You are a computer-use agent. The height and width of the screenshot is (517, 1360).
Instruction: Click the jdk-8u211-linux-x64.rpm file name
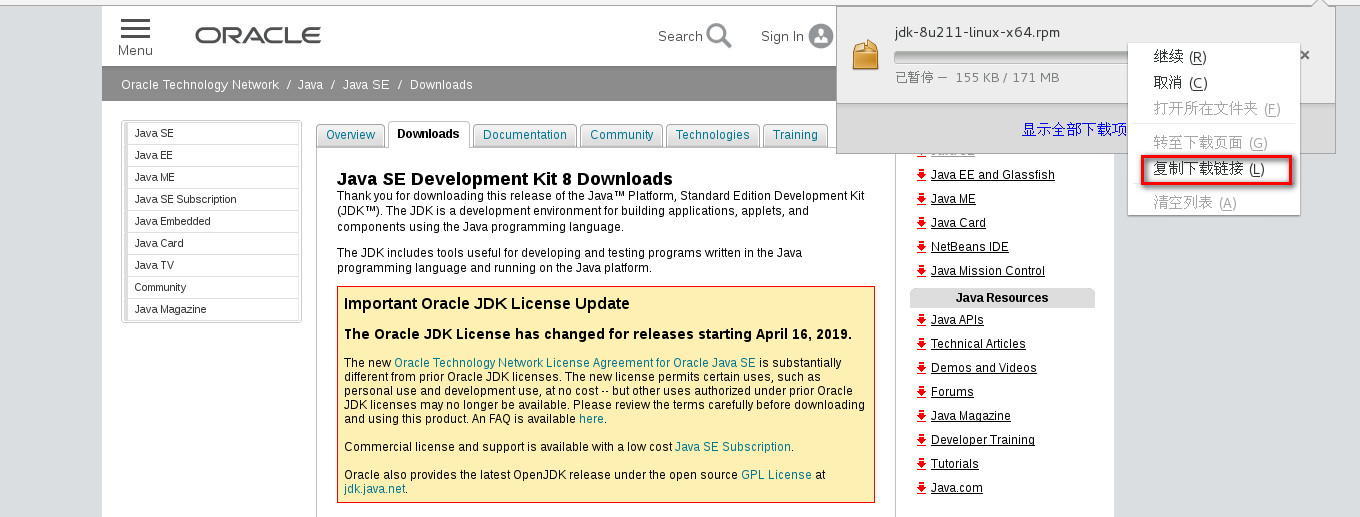click(977, 32)
